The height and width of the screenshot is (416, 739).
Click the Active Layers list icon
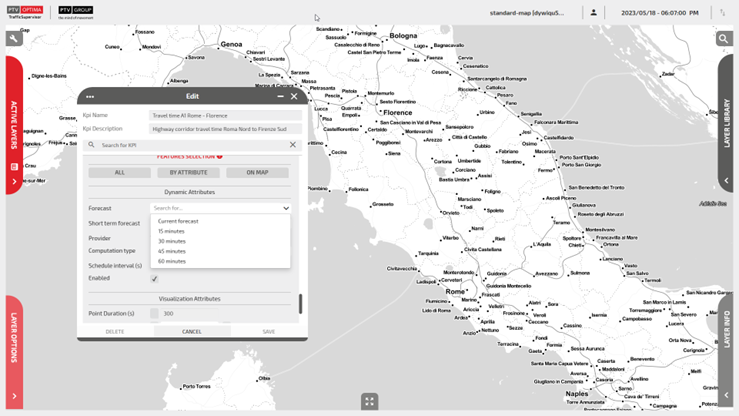click(x=14, y=167)
